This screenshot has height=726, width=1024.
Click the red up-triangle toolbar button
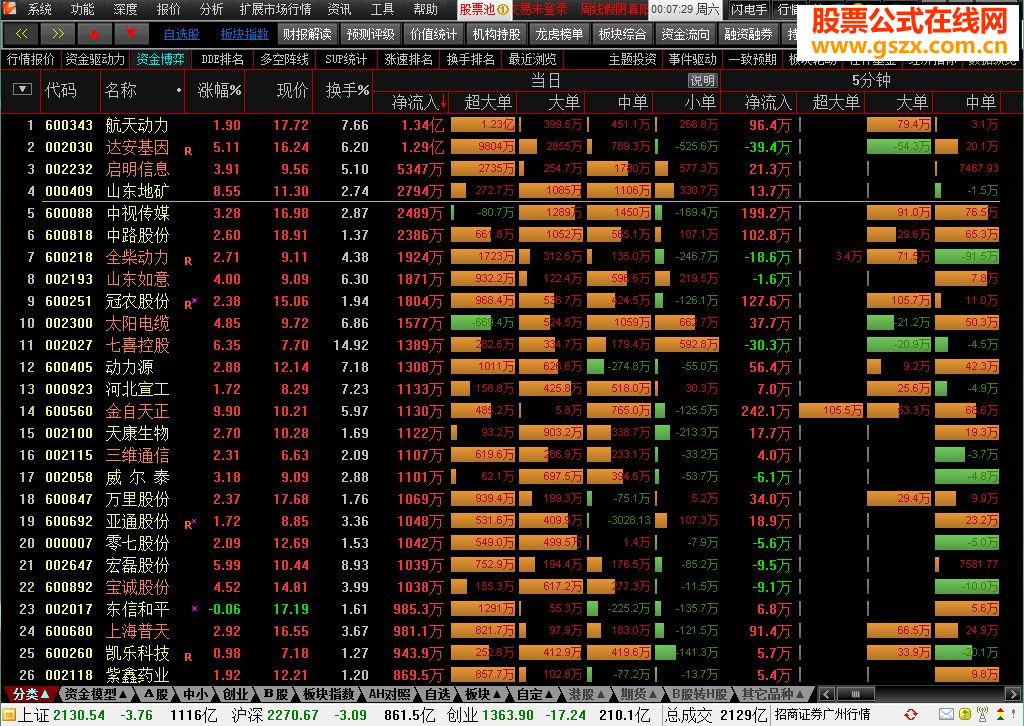95,34
